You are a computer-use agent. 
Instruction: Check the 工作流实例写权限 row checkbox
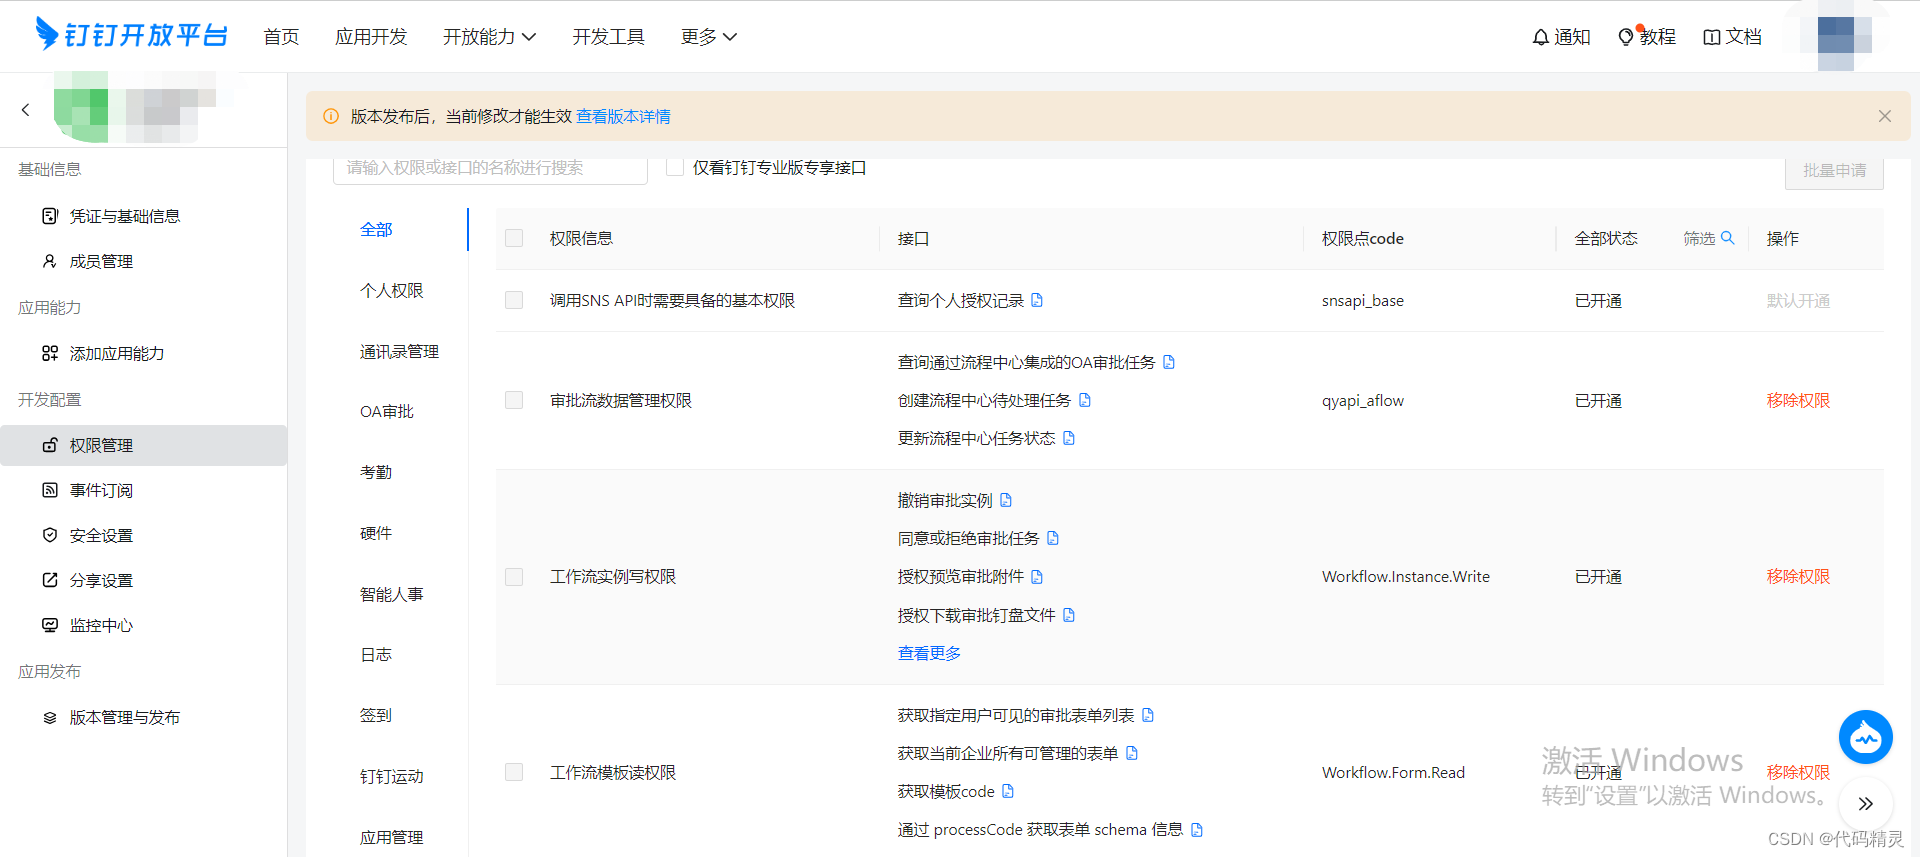pyautogui.click(x=514, y=577)
